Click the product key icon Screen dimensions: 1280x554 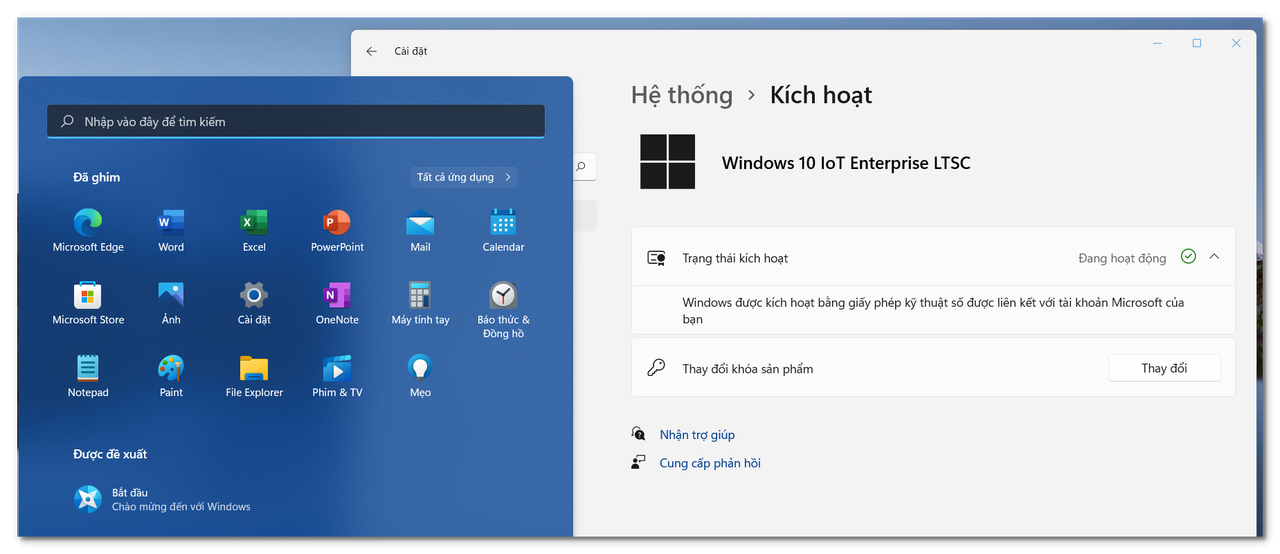point(656,368)
